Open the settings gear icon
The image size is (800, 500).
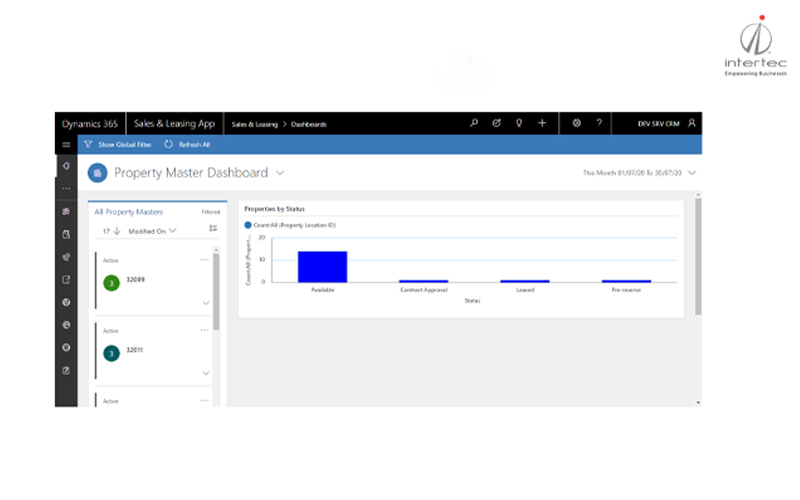[x=577, y=123]
